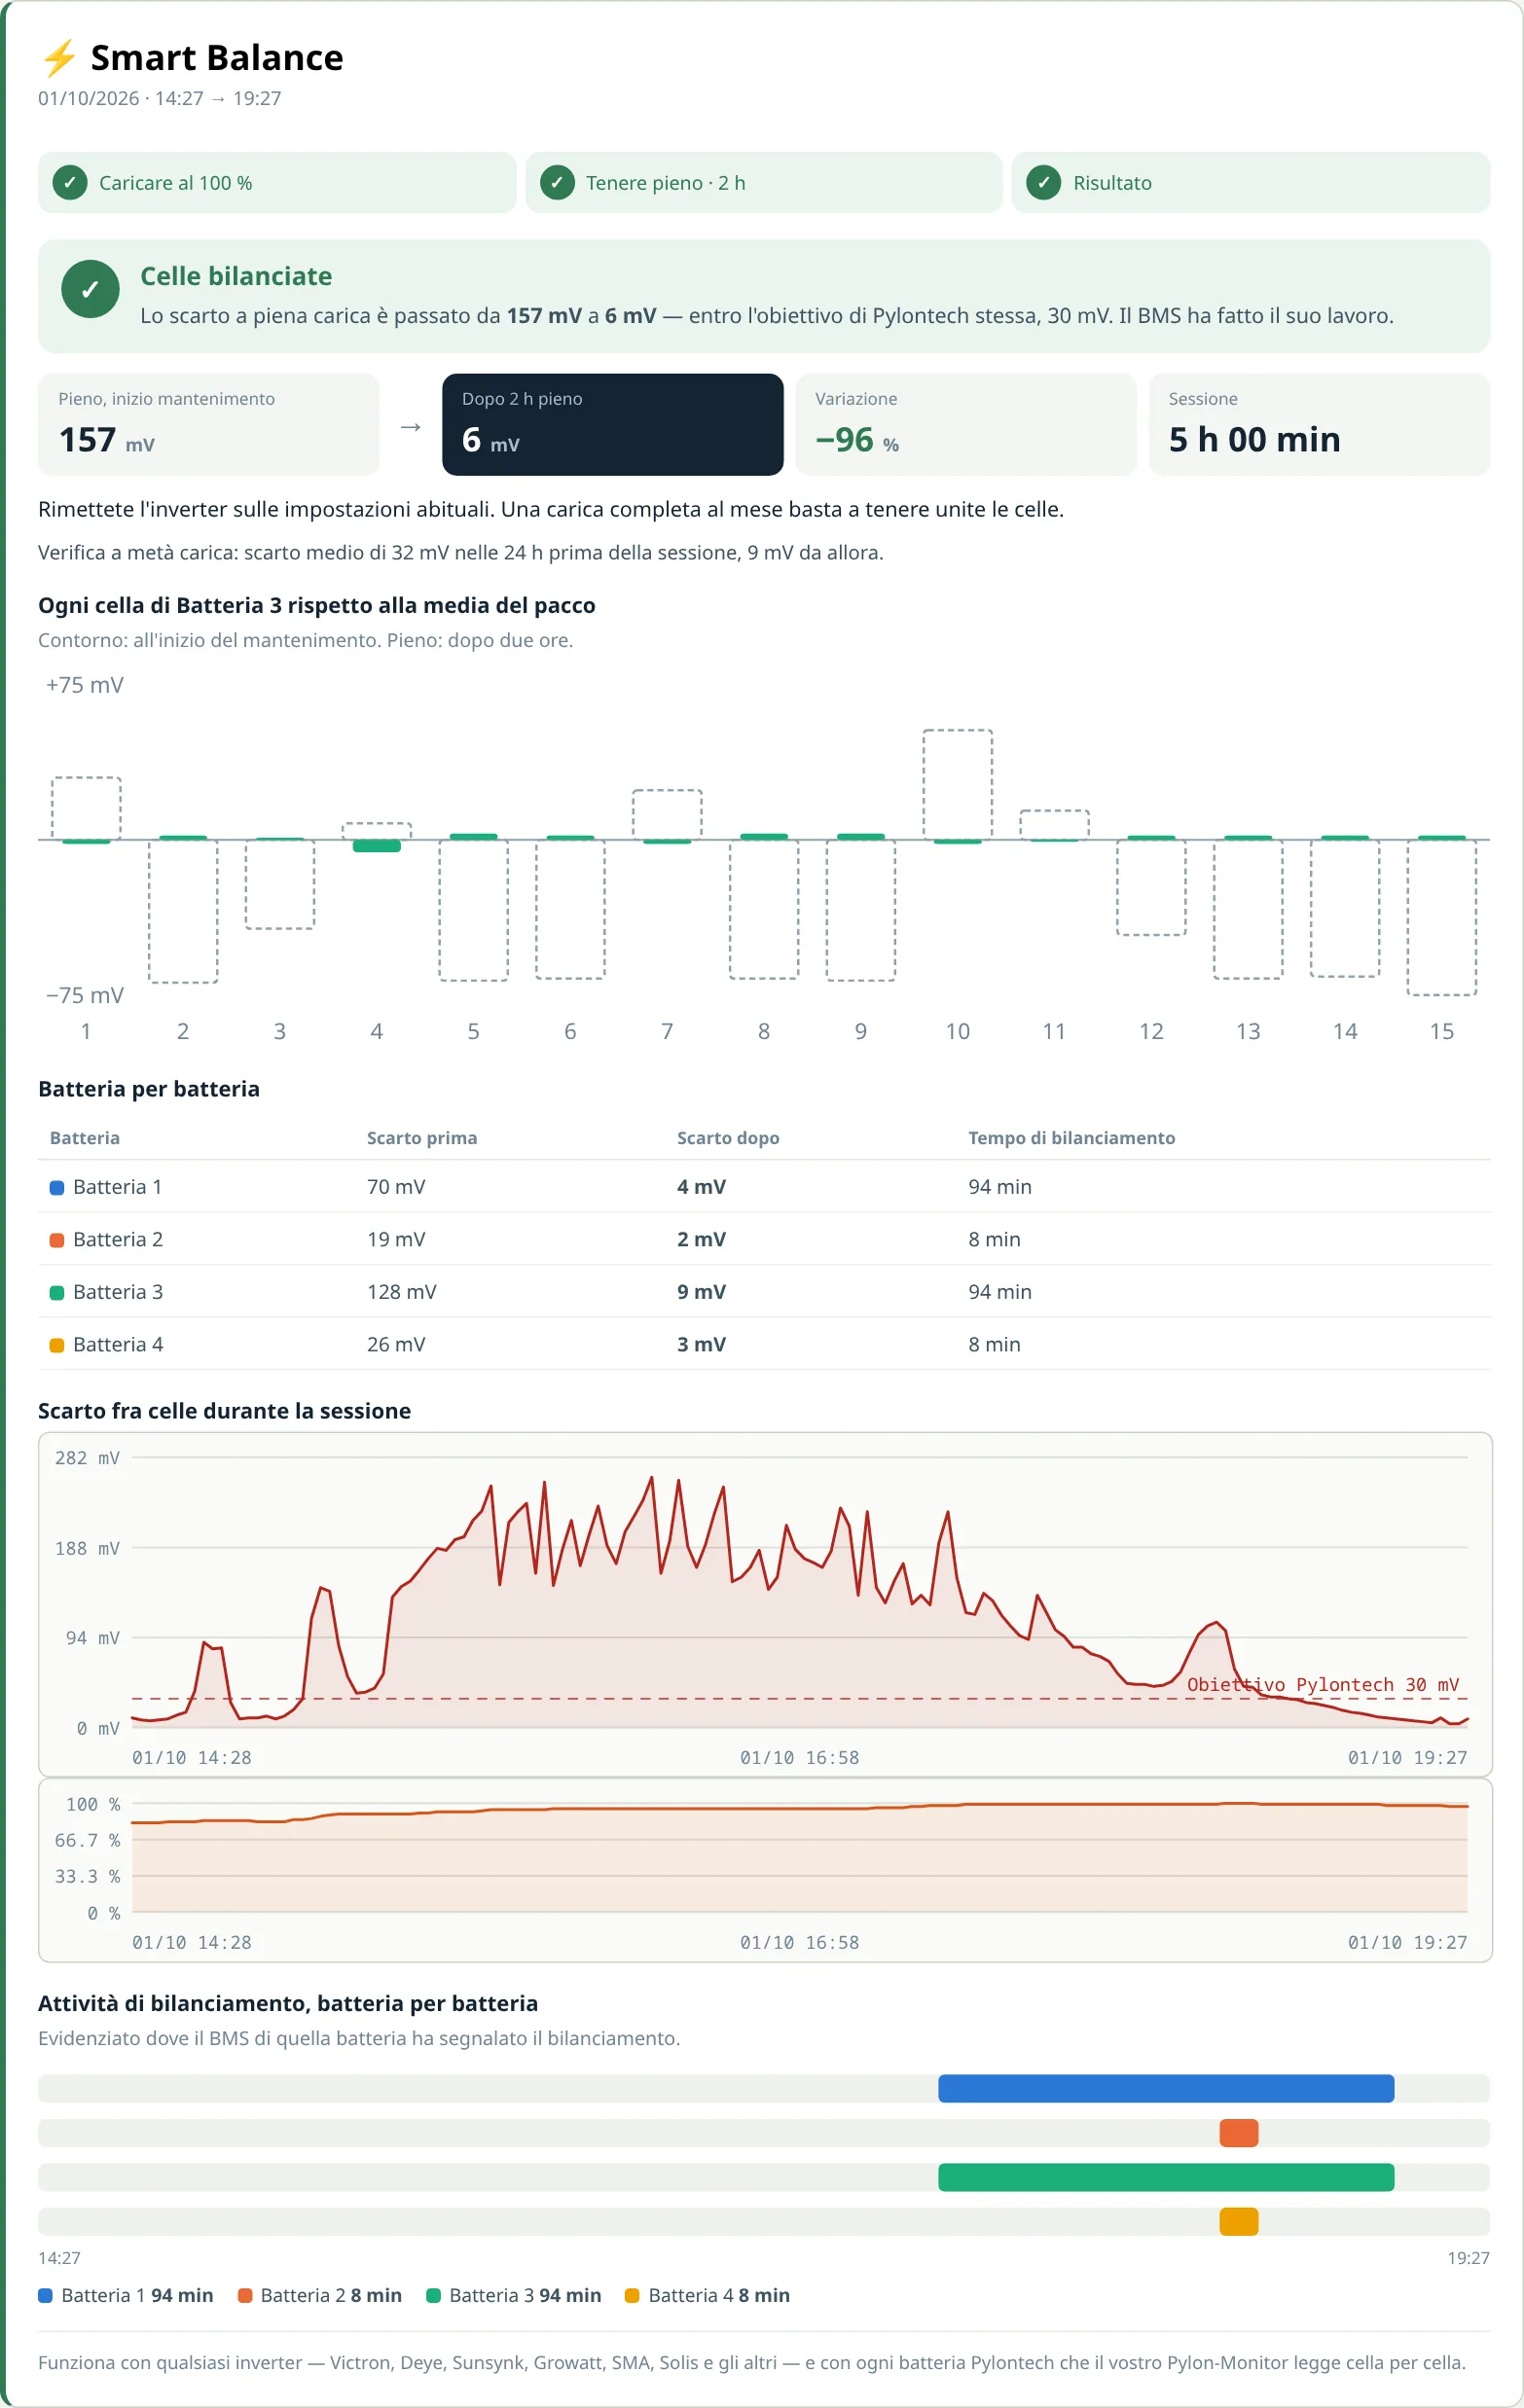The image size is (1524, 2408).
Task: Select the Batteria 3 green marker in table
Action: pos(57,1293)
